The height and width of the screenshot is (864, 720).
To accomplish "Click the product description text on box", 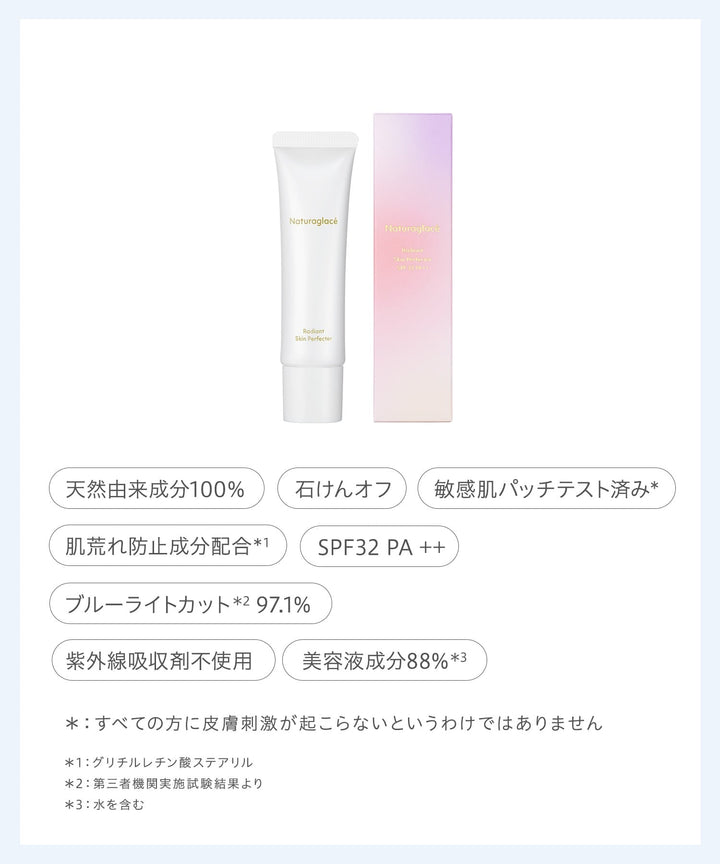I will coord(413,259).
